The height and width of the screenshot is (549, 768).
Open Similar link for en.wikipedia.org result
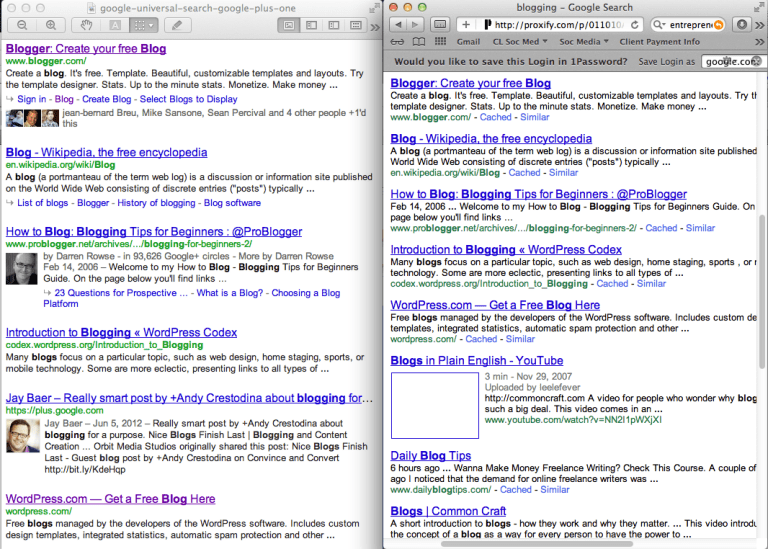coord(563,173)
